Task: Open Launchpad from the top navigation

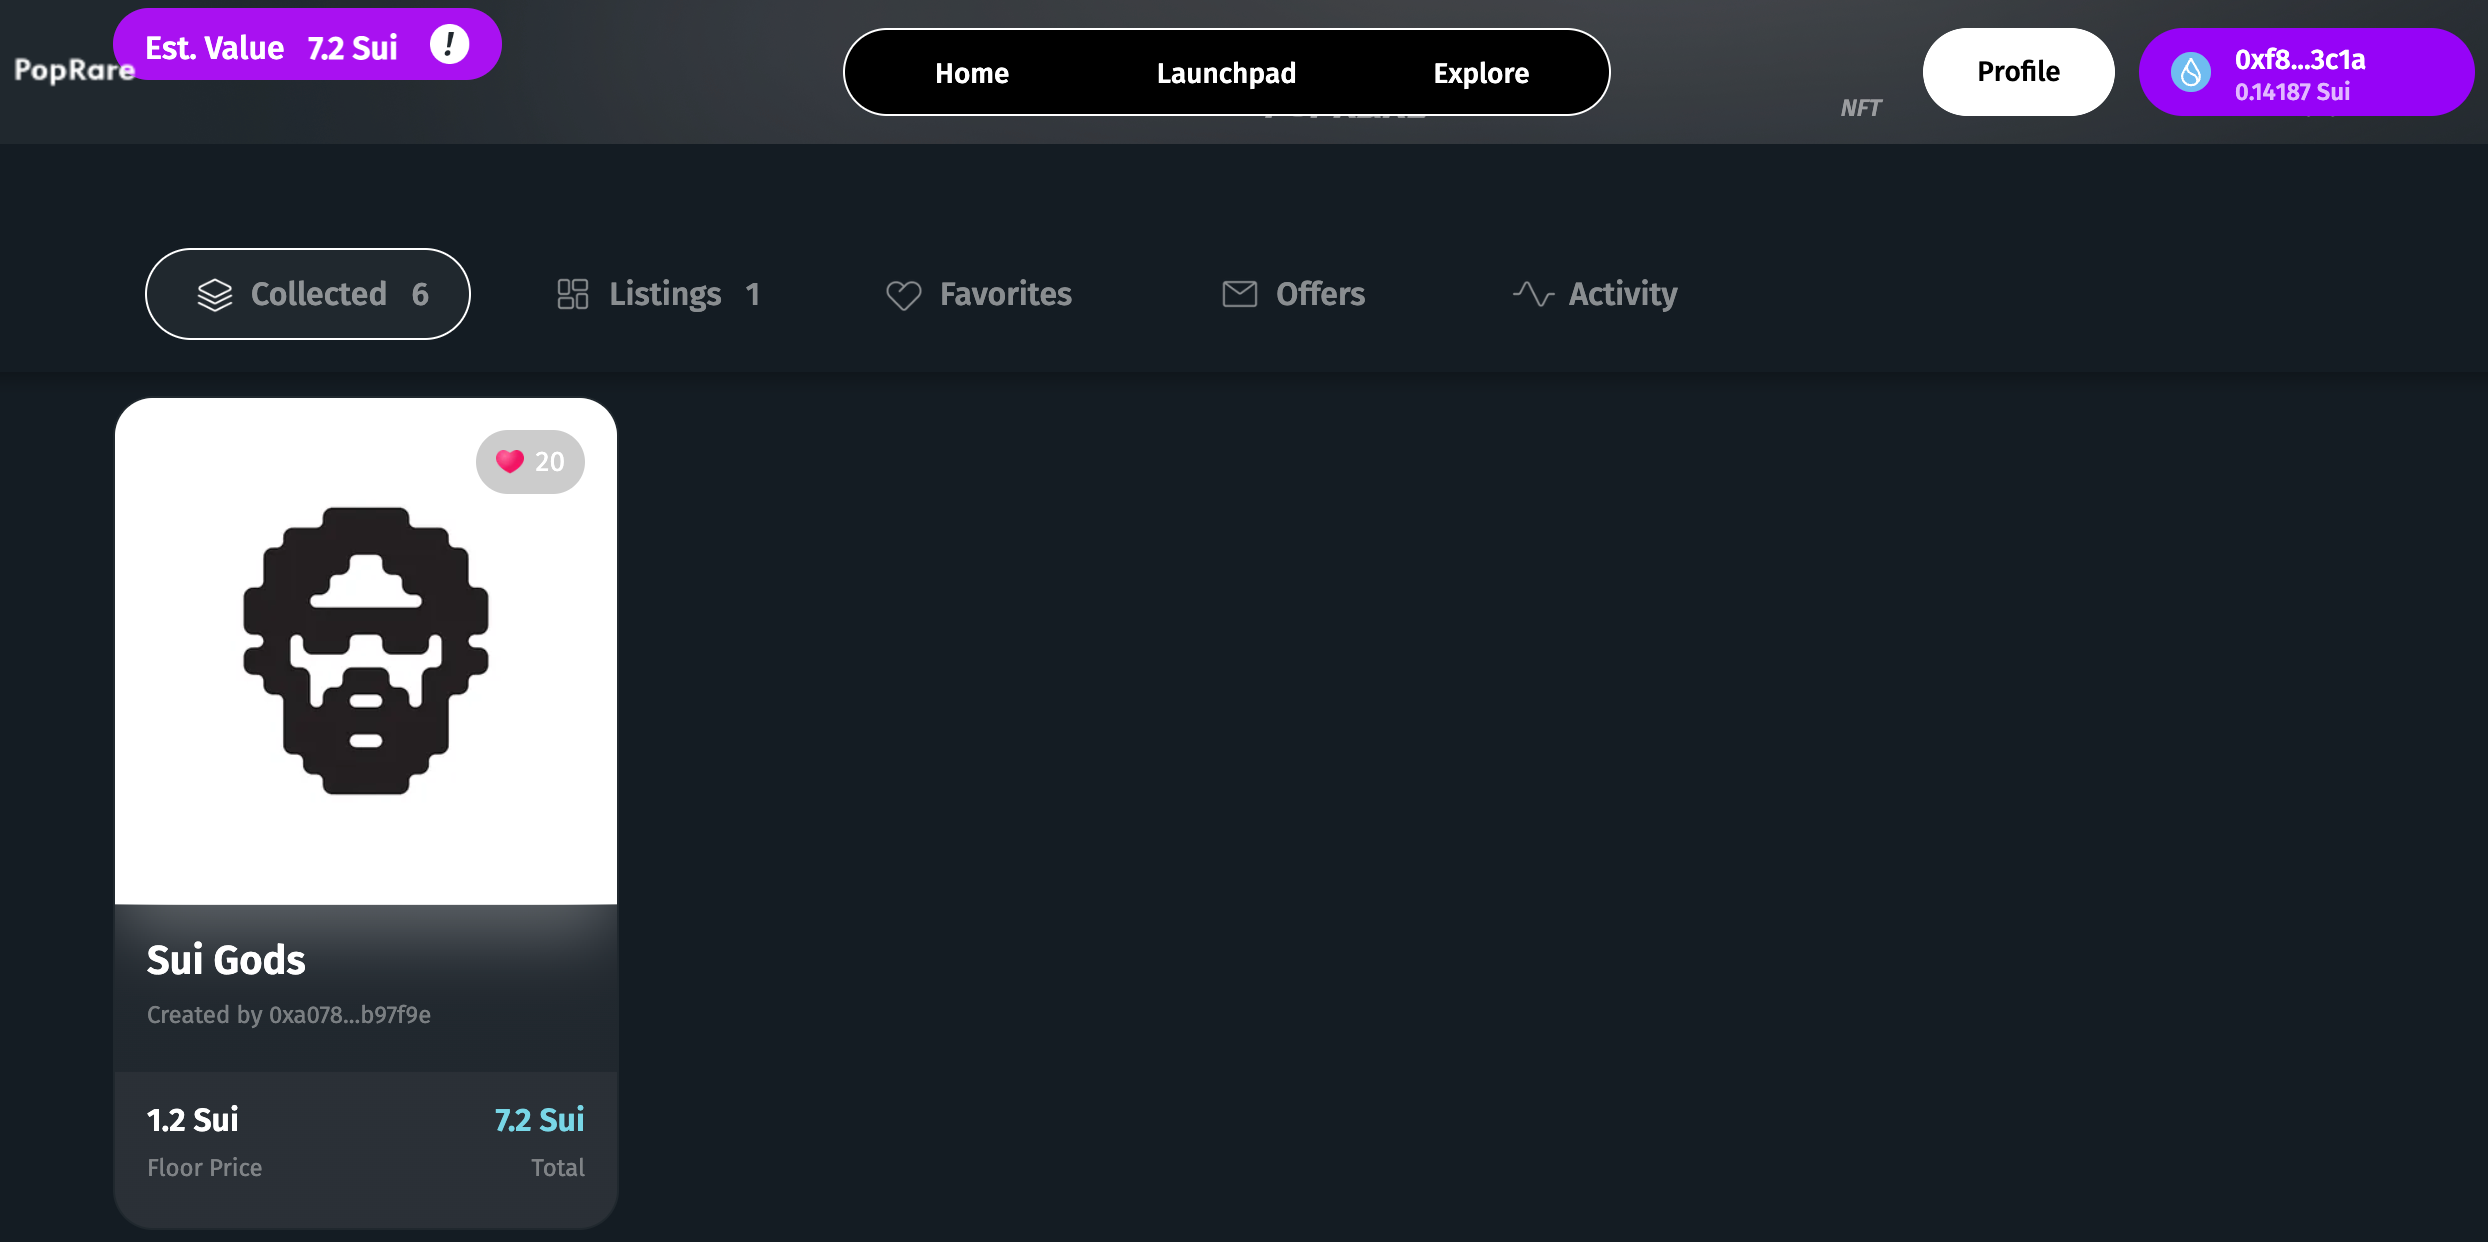Action: tap(1226, 73)
